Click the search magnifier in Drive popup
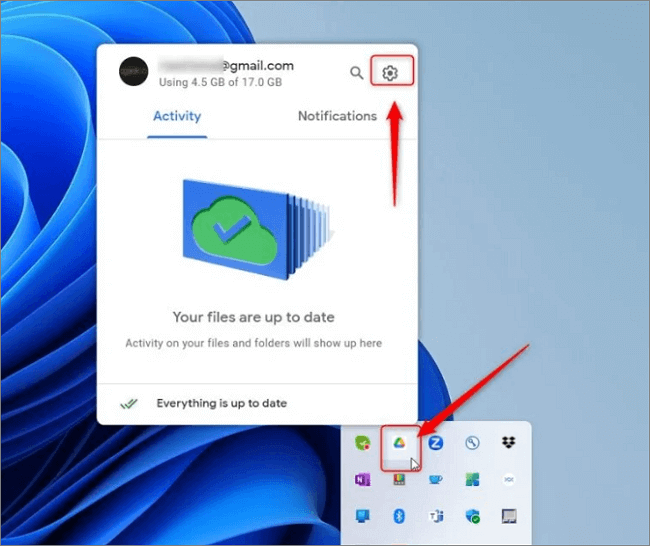Image resolution: width=650 pixels, height=546 pixels. (356, 73)
